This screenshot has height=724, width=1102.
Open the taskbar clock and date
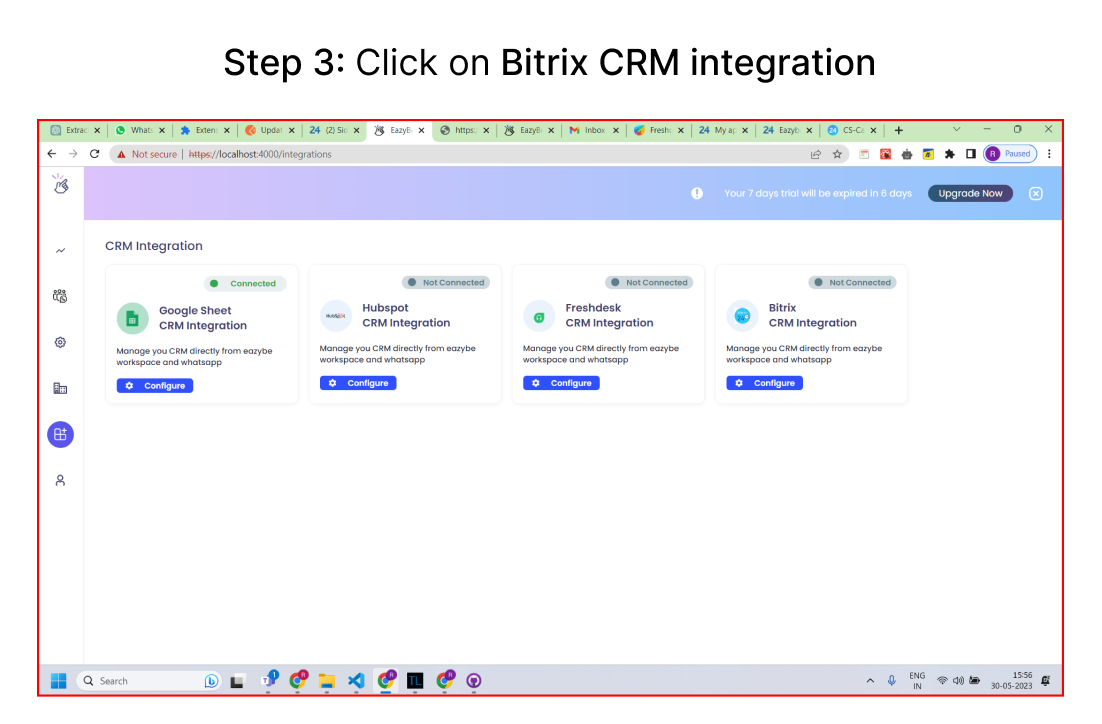1011,680
